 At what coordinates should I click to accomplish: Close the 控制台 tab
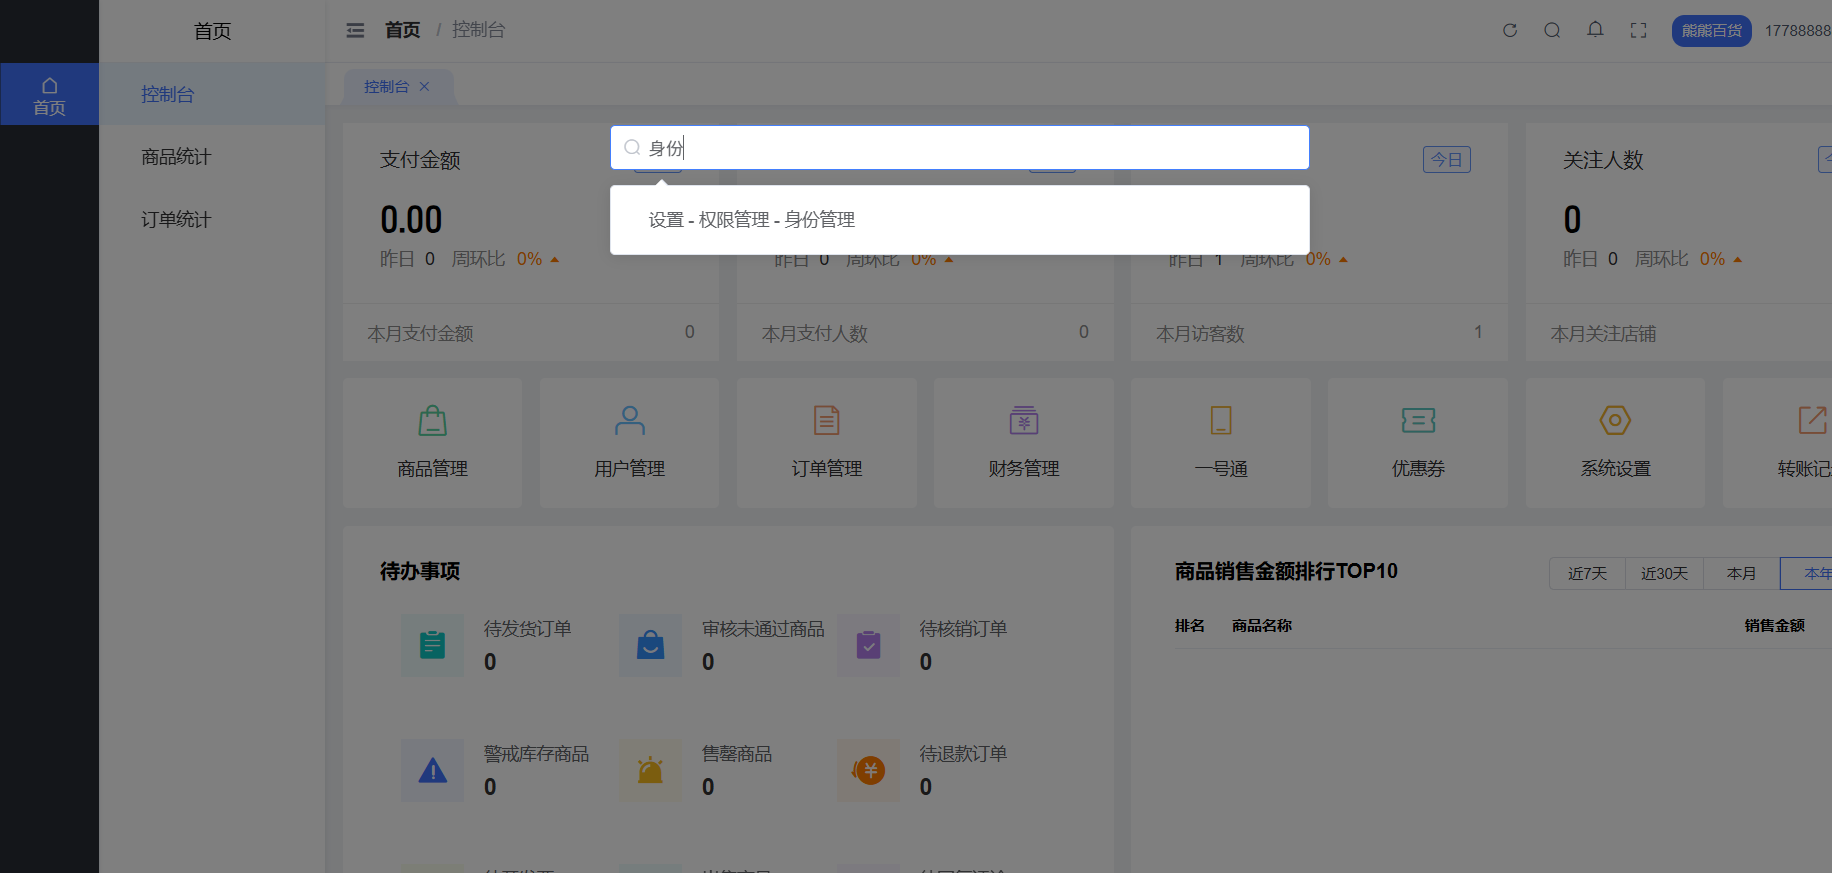pos(424,87)
